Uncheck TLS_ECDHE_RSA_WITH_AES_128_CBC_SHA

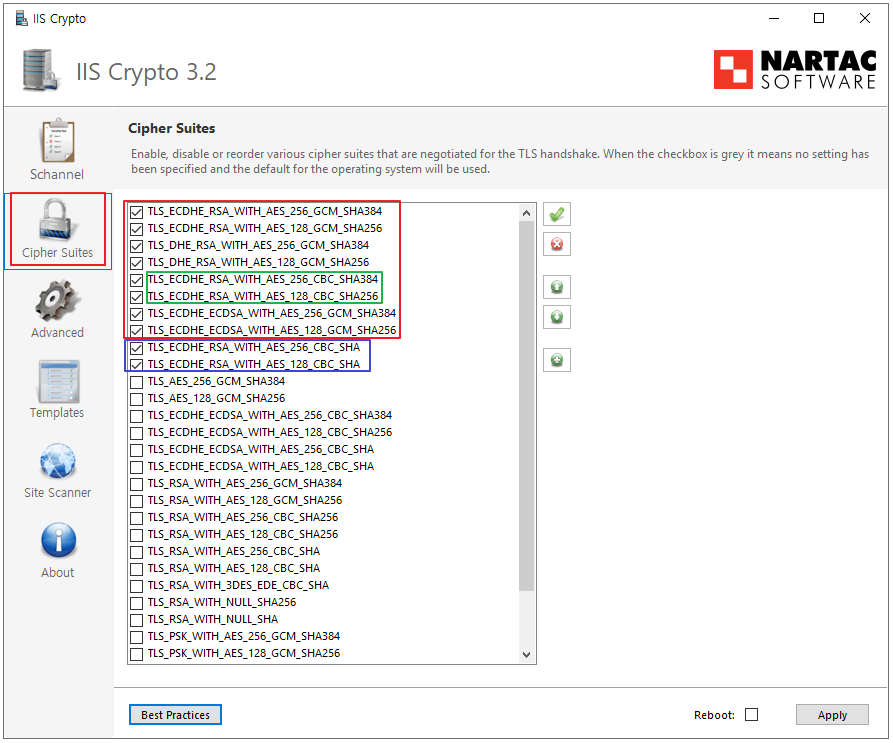click(x=136, y=365)
